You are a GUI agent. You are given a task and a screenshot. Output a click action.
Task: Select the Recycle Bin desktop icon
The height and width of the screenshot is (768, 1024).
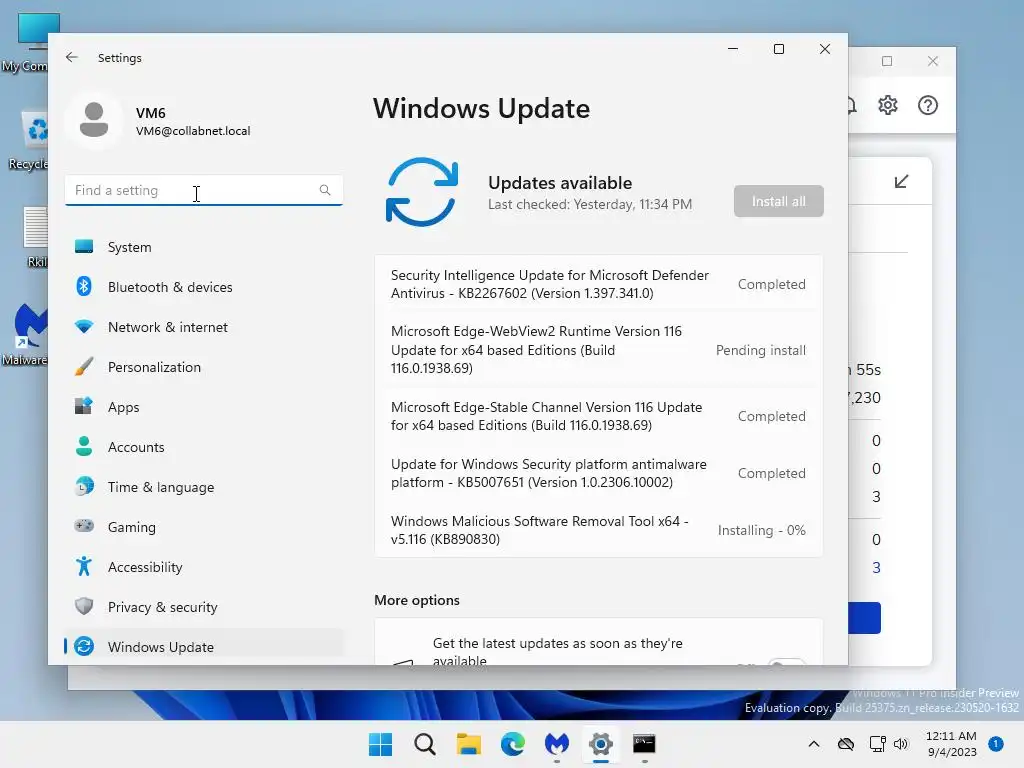click(29, 140)
